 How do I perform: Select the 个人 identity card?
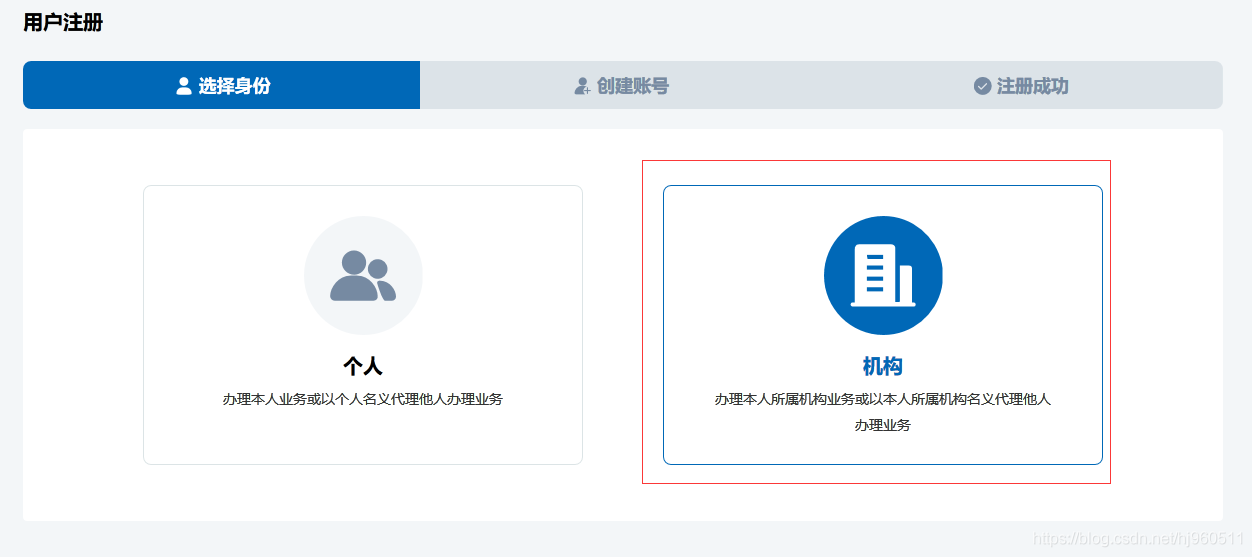tap(363, 325)
